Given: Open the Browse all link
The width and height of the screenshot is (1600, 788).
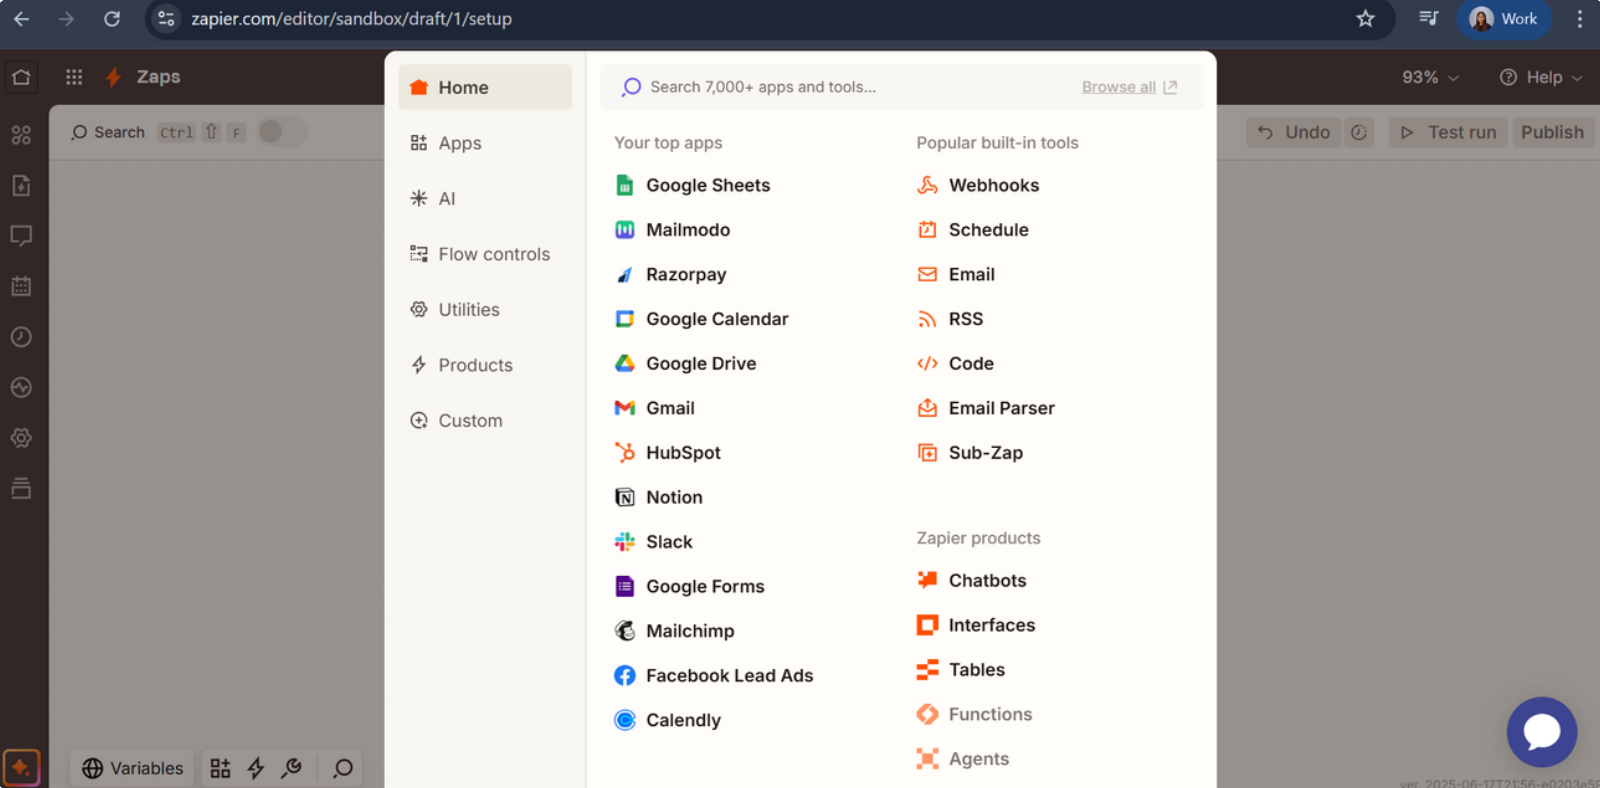Looking at the screenshot, I should (1129, 87).
